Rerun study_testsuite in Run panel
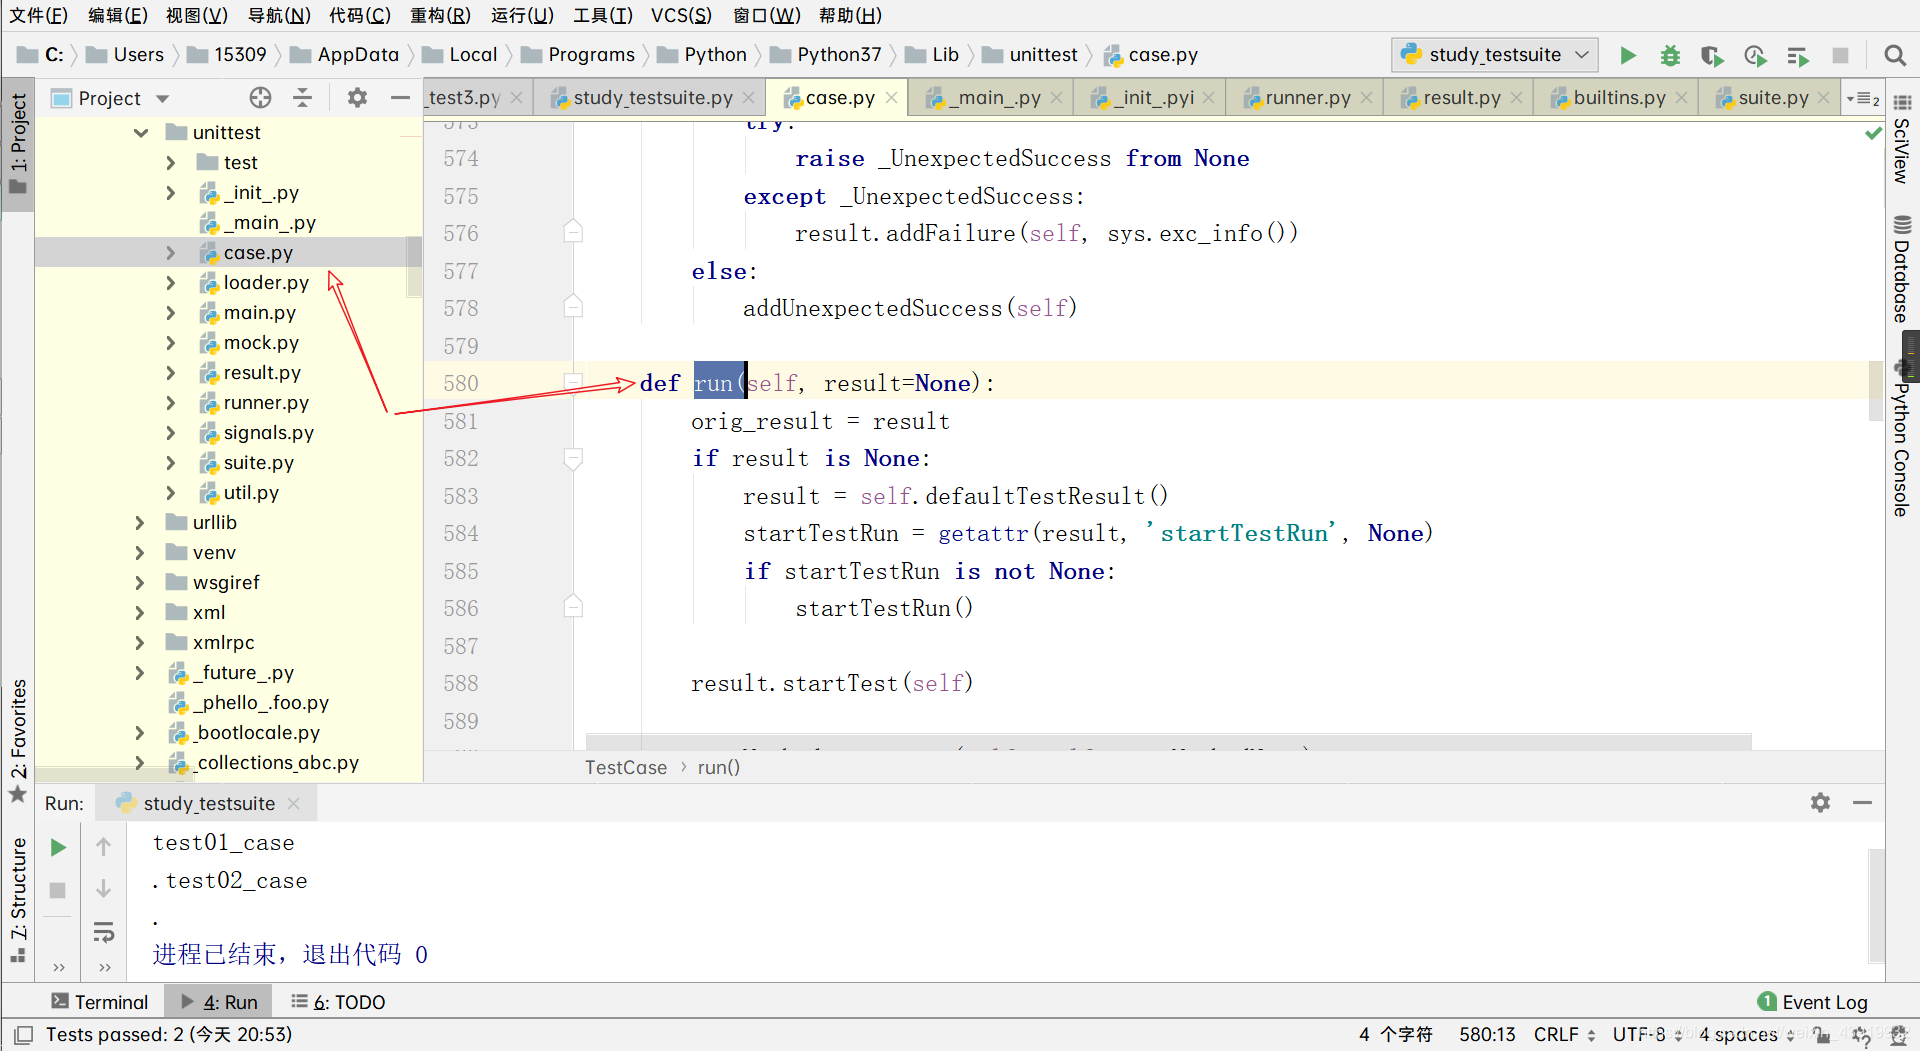1920x1051 pixels. 58,847
